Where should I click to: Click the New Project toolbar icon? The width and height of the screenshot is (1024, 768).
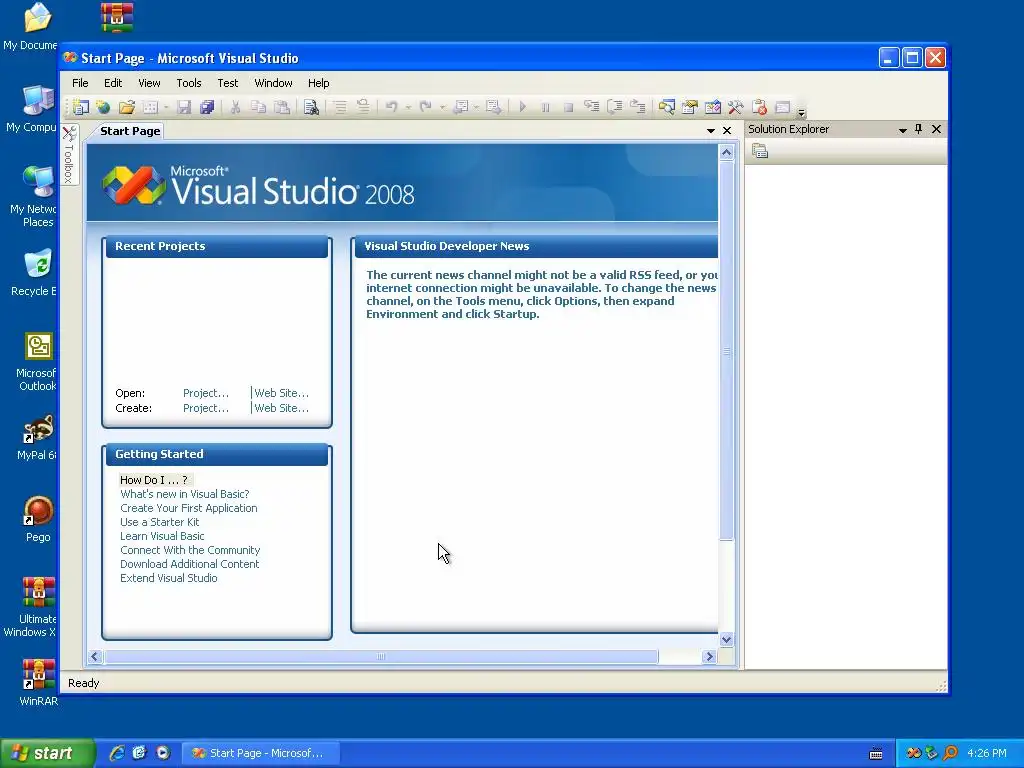pos(80,107)
